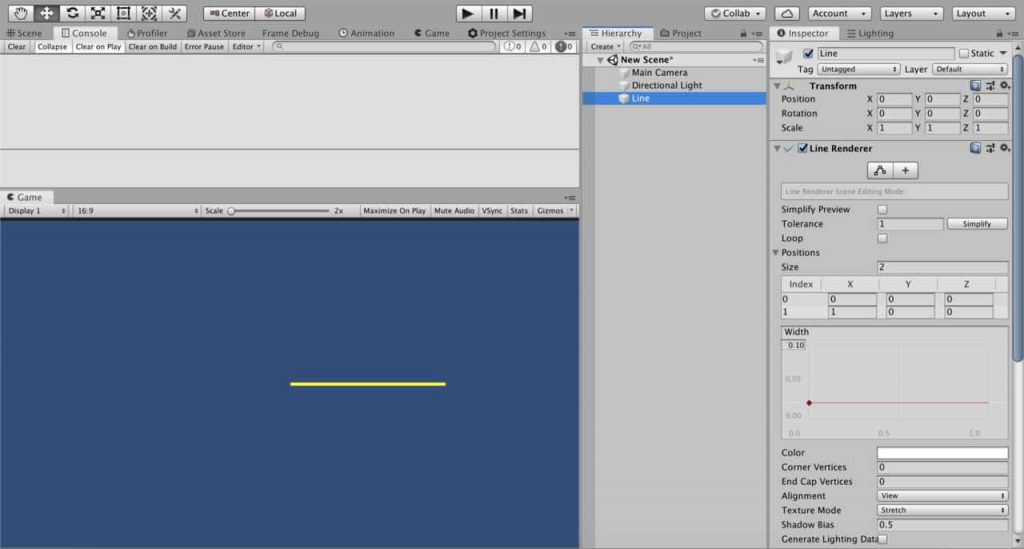The image size is (1024, 549).
Task: Collapse the New Scene tree
Action: [600, 60]
